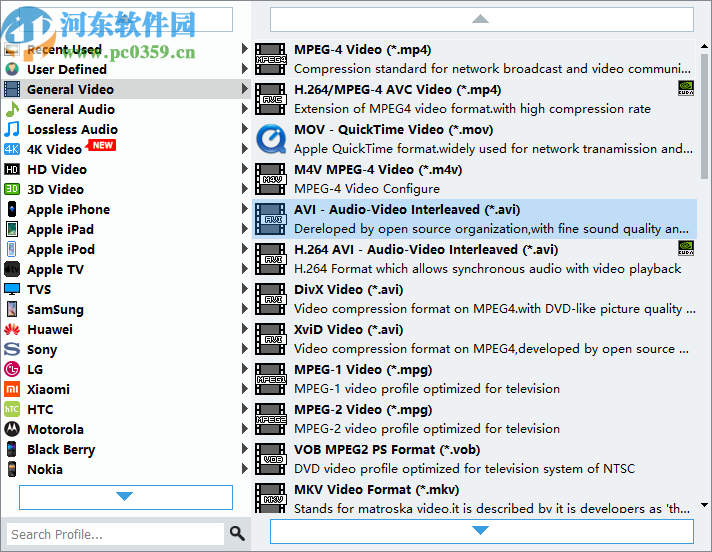Viewport: 712px width, 552px height.
Task: Expand the Nokia submenu arrow
Action: pyautogui.click(x=244, y=468)
